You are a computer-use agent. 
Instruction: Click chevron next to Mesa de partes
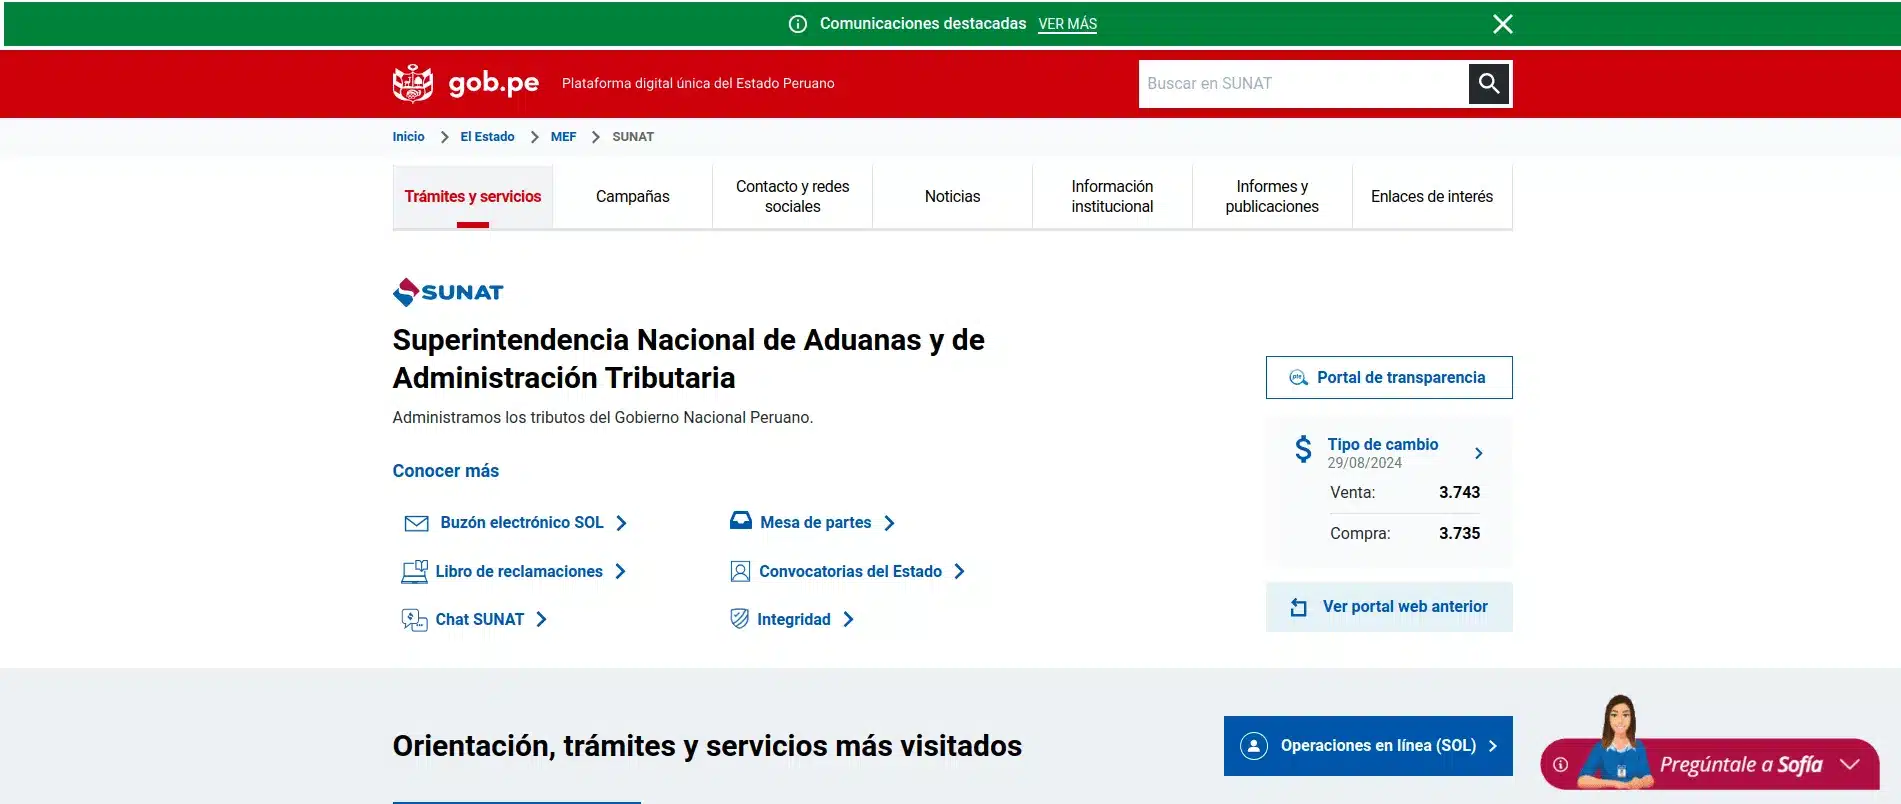(889, 523)
